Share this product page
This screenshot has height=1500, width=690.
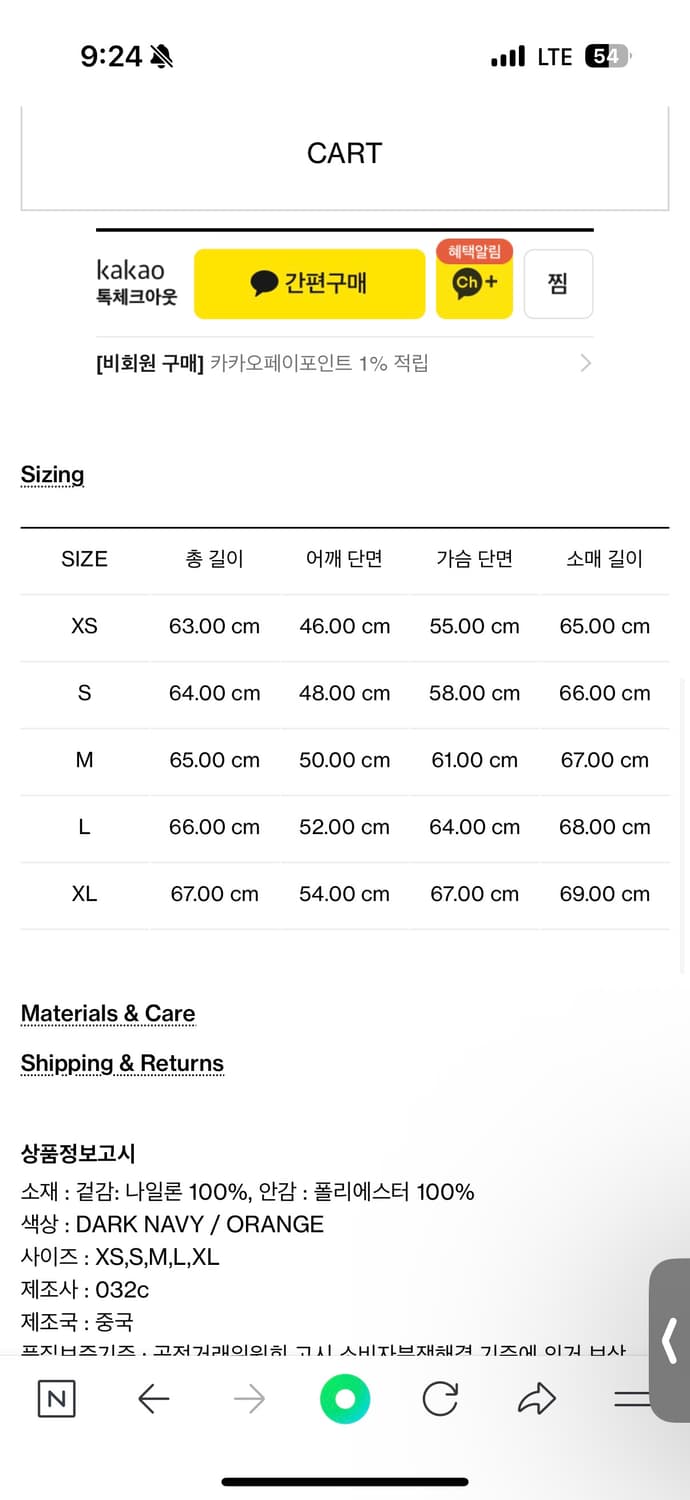coord(537,1399)
